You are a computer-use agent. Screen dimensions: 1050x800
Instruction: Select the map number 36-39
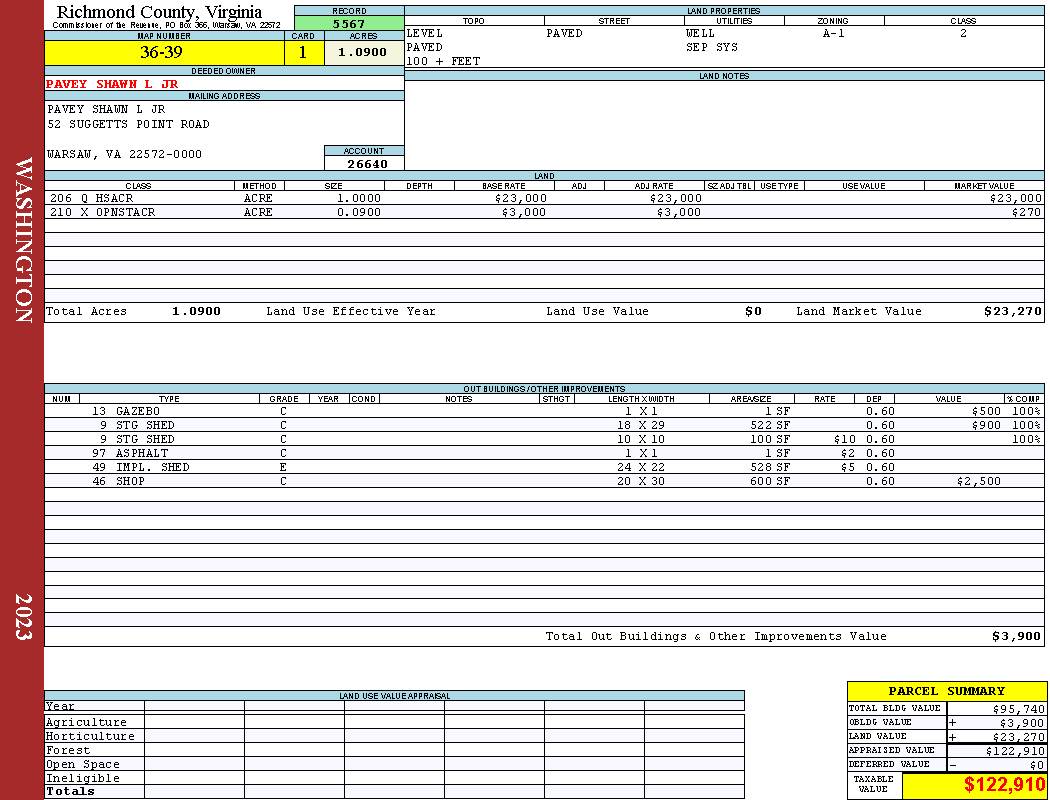[161, 52]
